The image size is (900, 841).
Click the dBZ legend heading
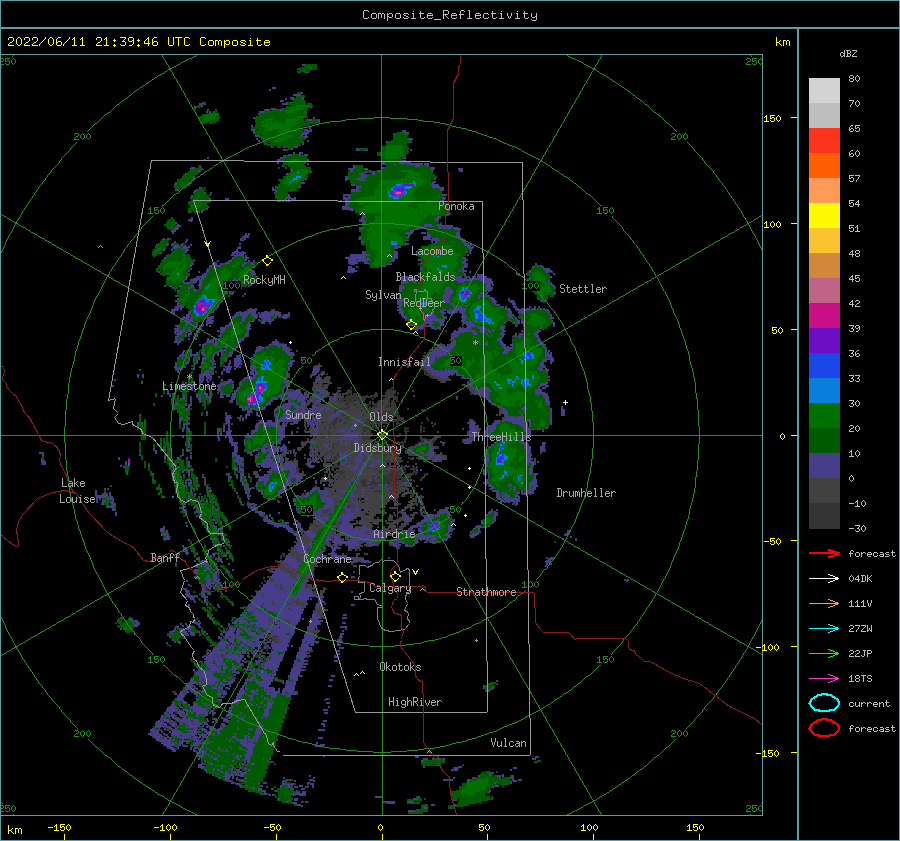coord(848,53)
